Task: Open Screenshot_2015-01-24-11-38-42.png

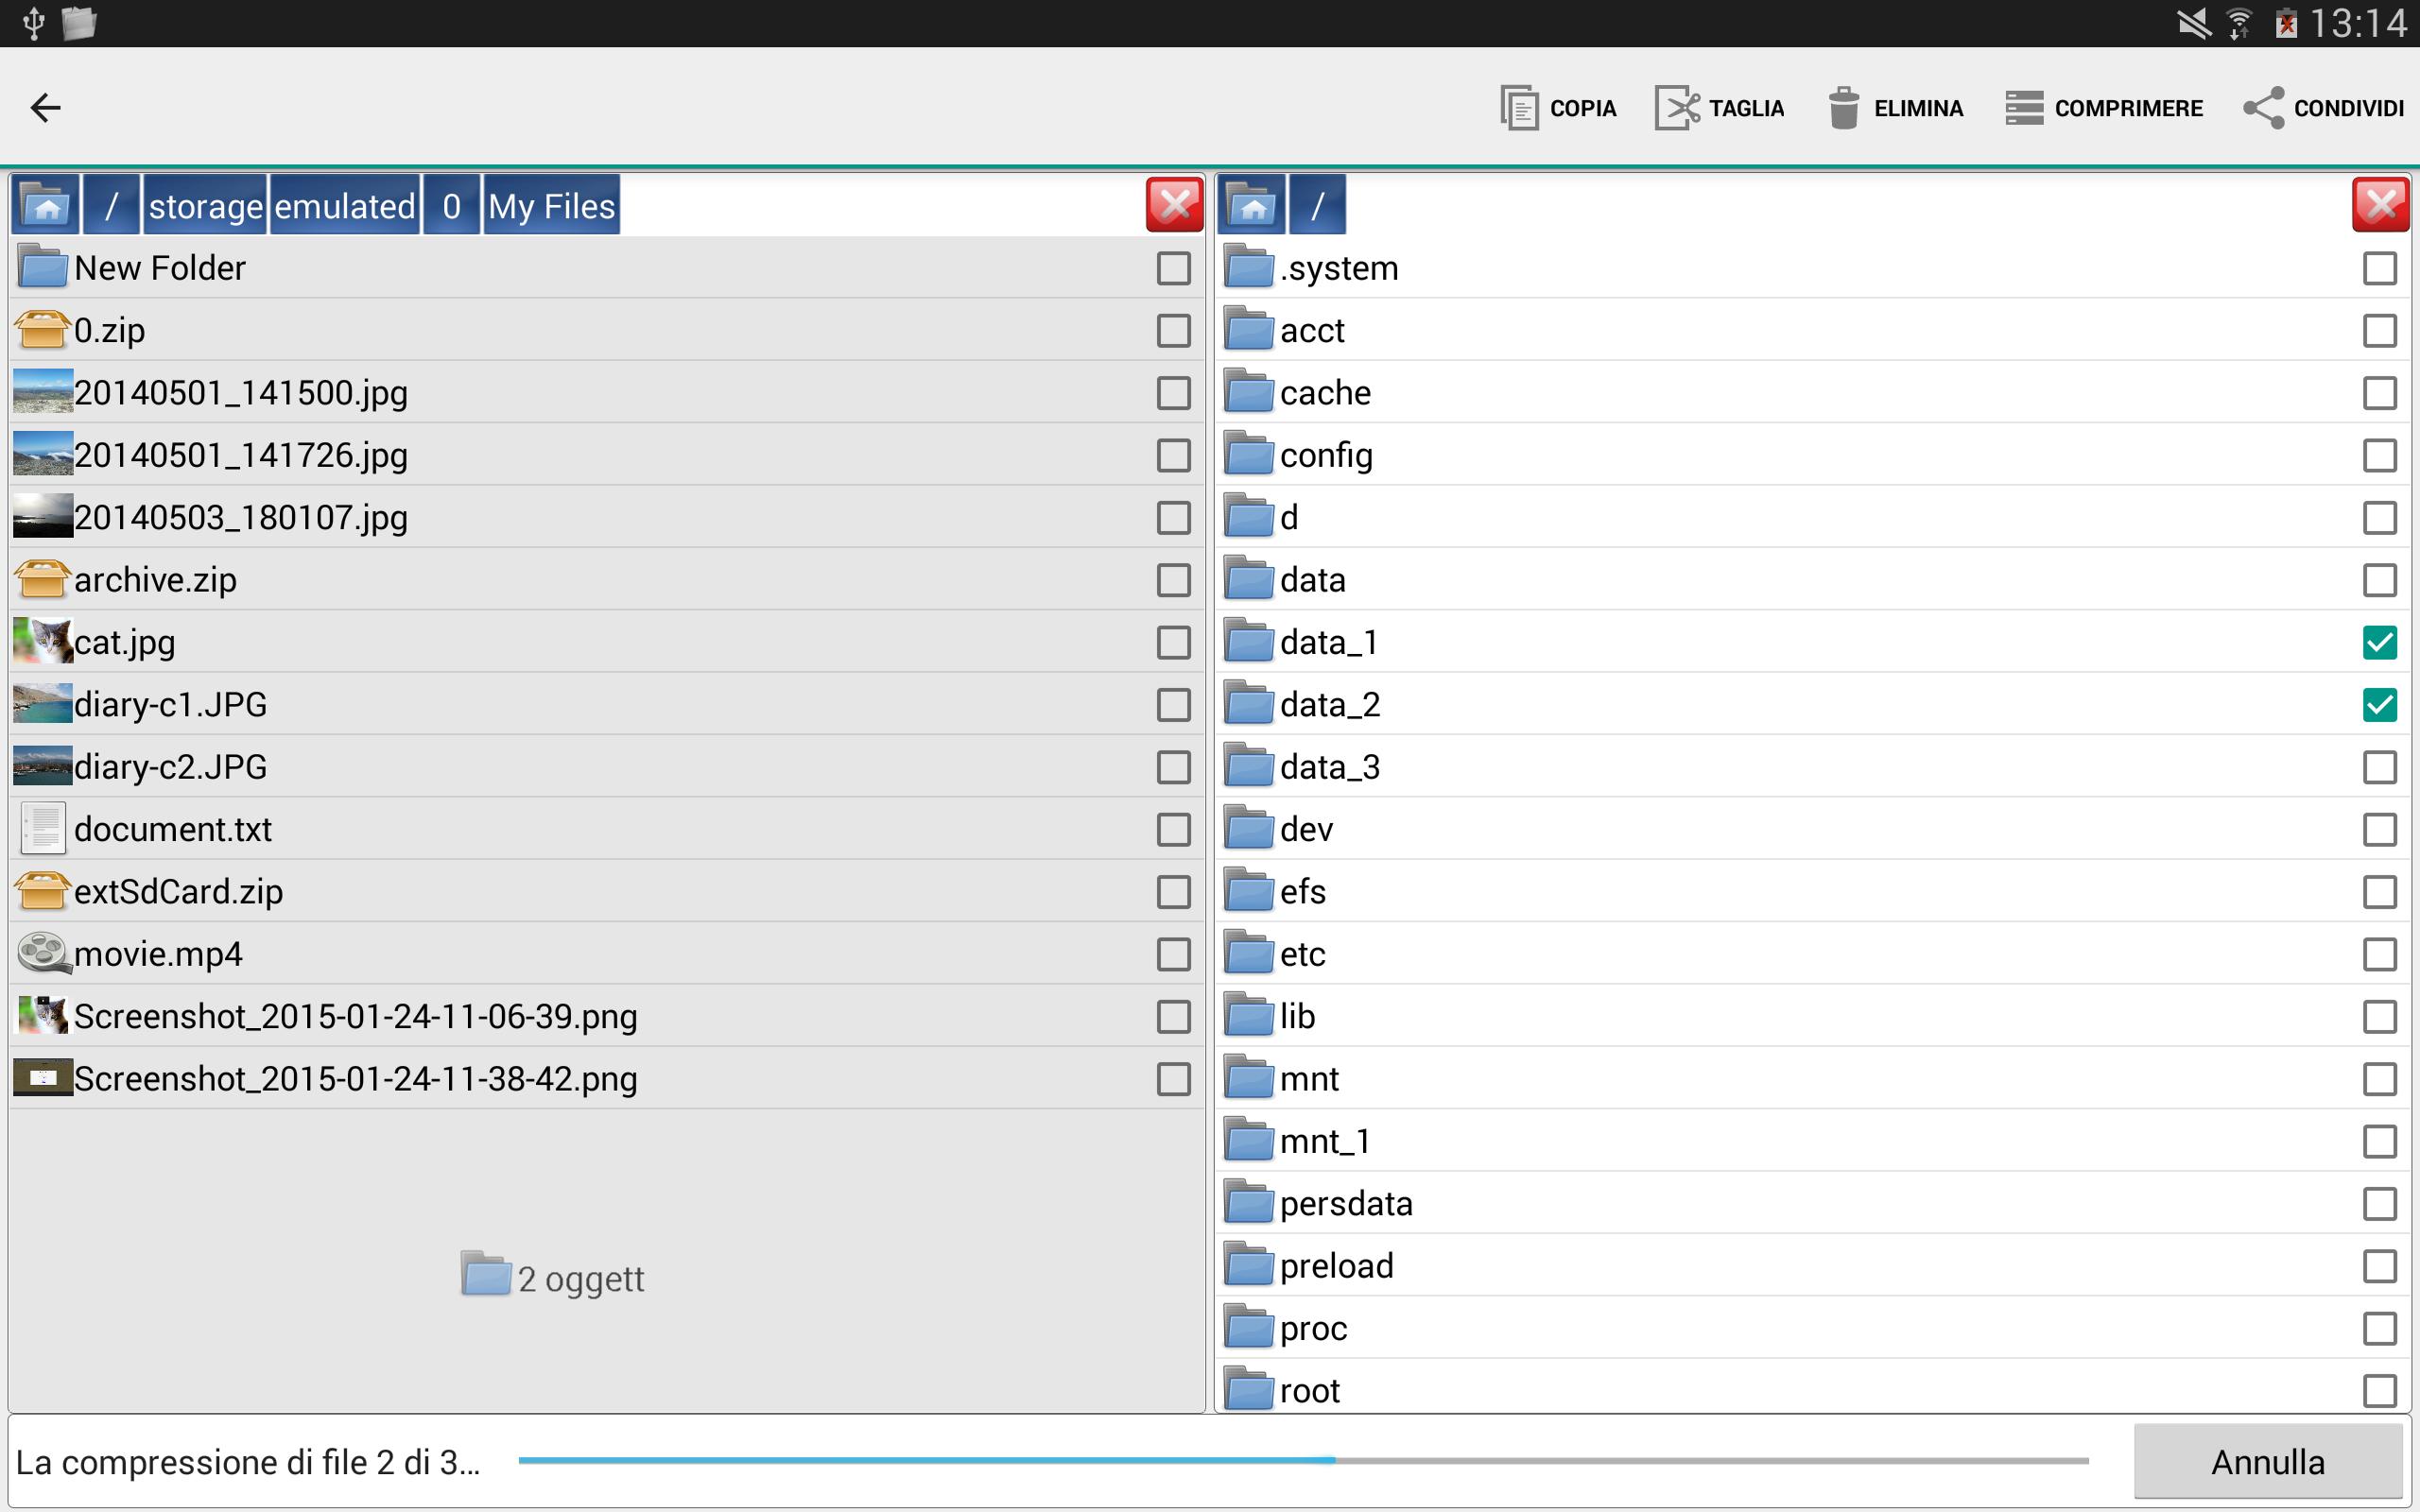Action: [x=606, y=1078]
